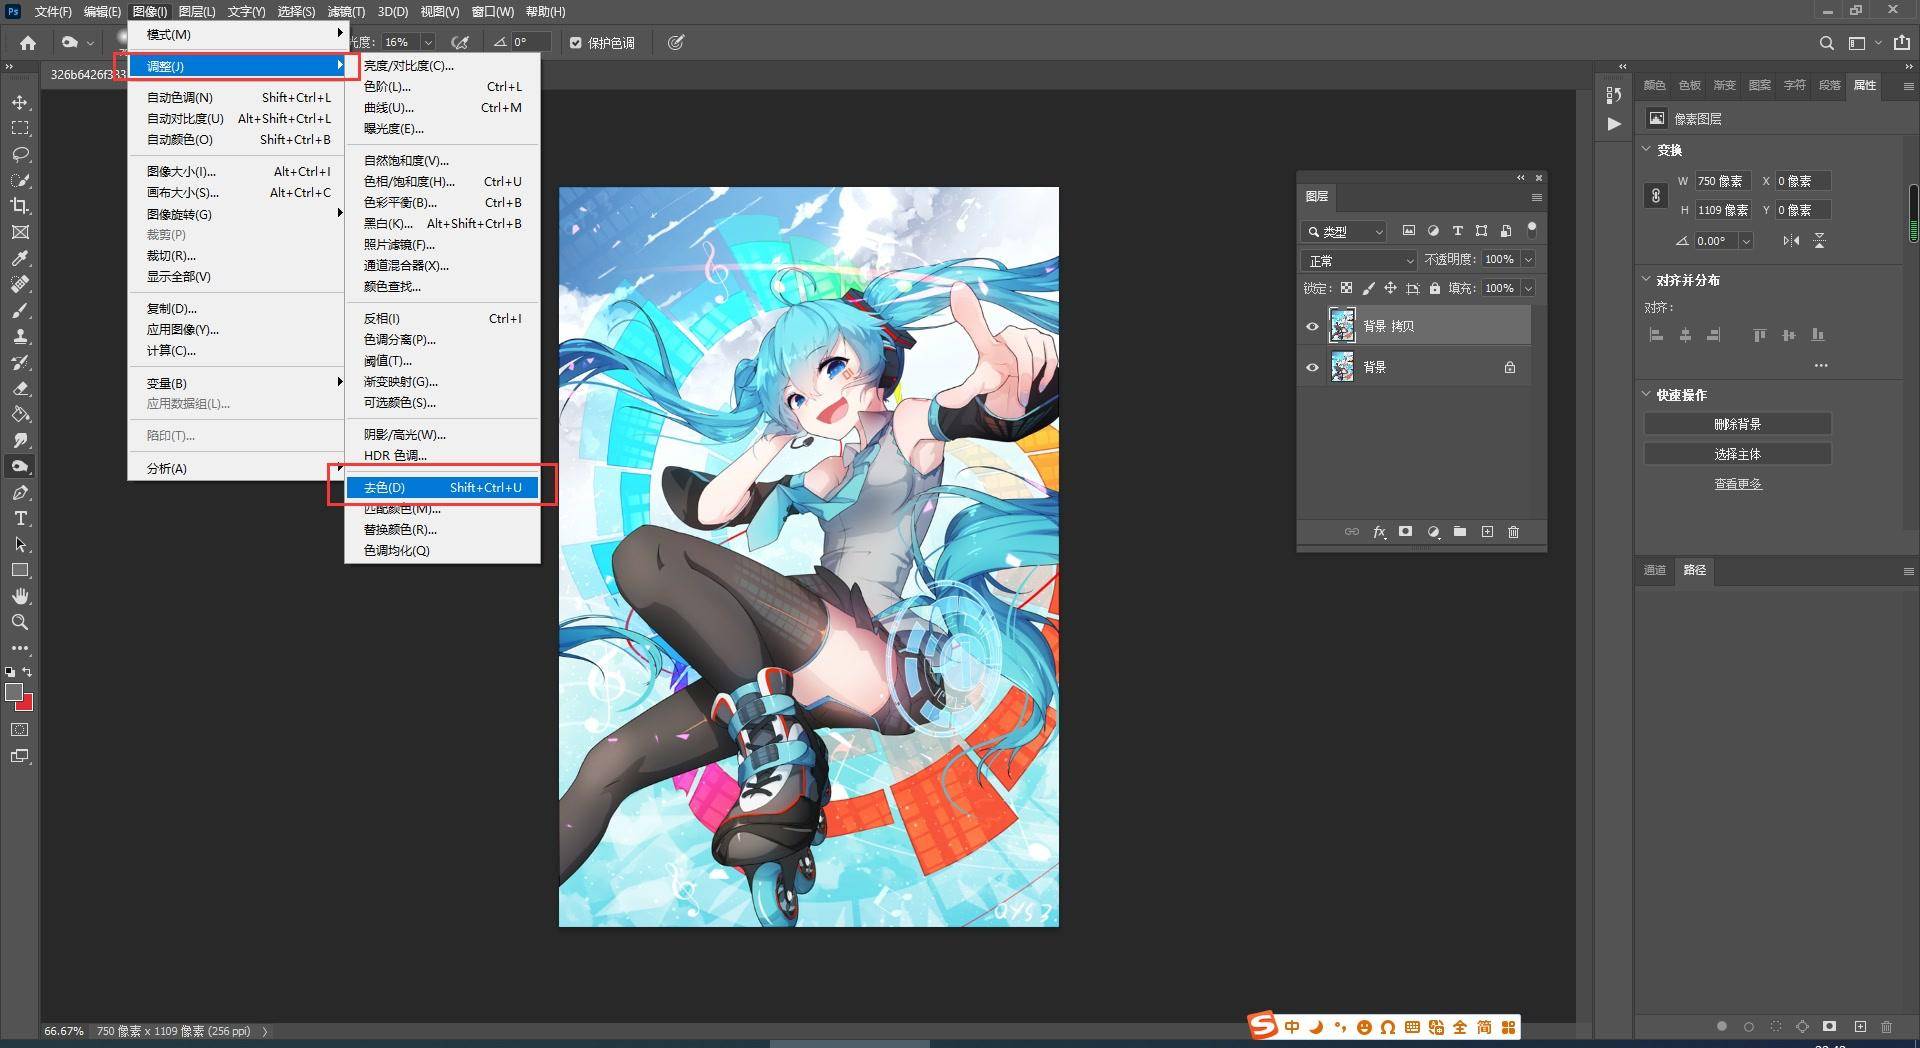Click the width W input field
Image resolution: width=1920 pixels, height=1048 pixels.
[x=1722, y=181]
